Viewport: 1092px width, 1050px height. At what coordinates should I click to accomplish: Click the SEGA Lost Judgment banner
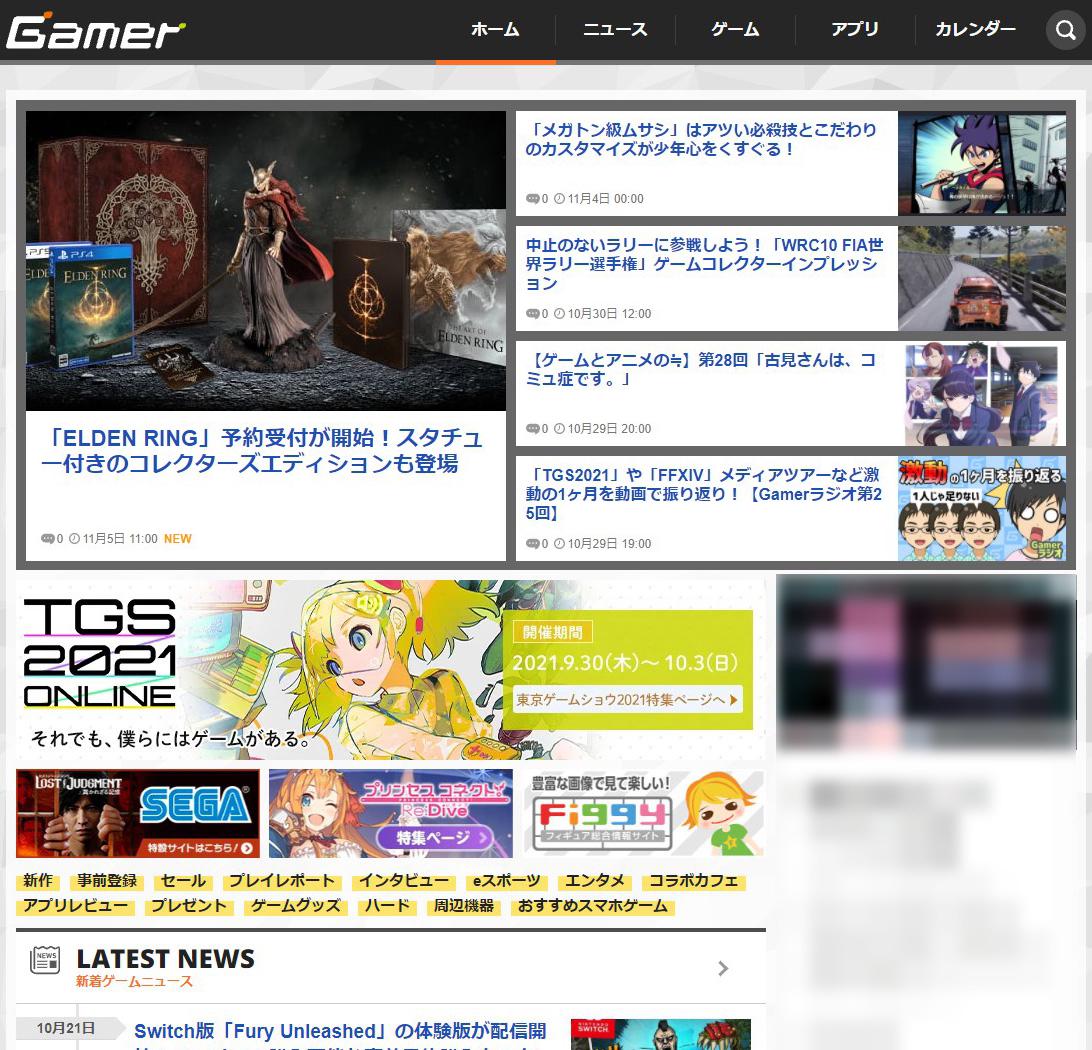click(x=137, y=813)
